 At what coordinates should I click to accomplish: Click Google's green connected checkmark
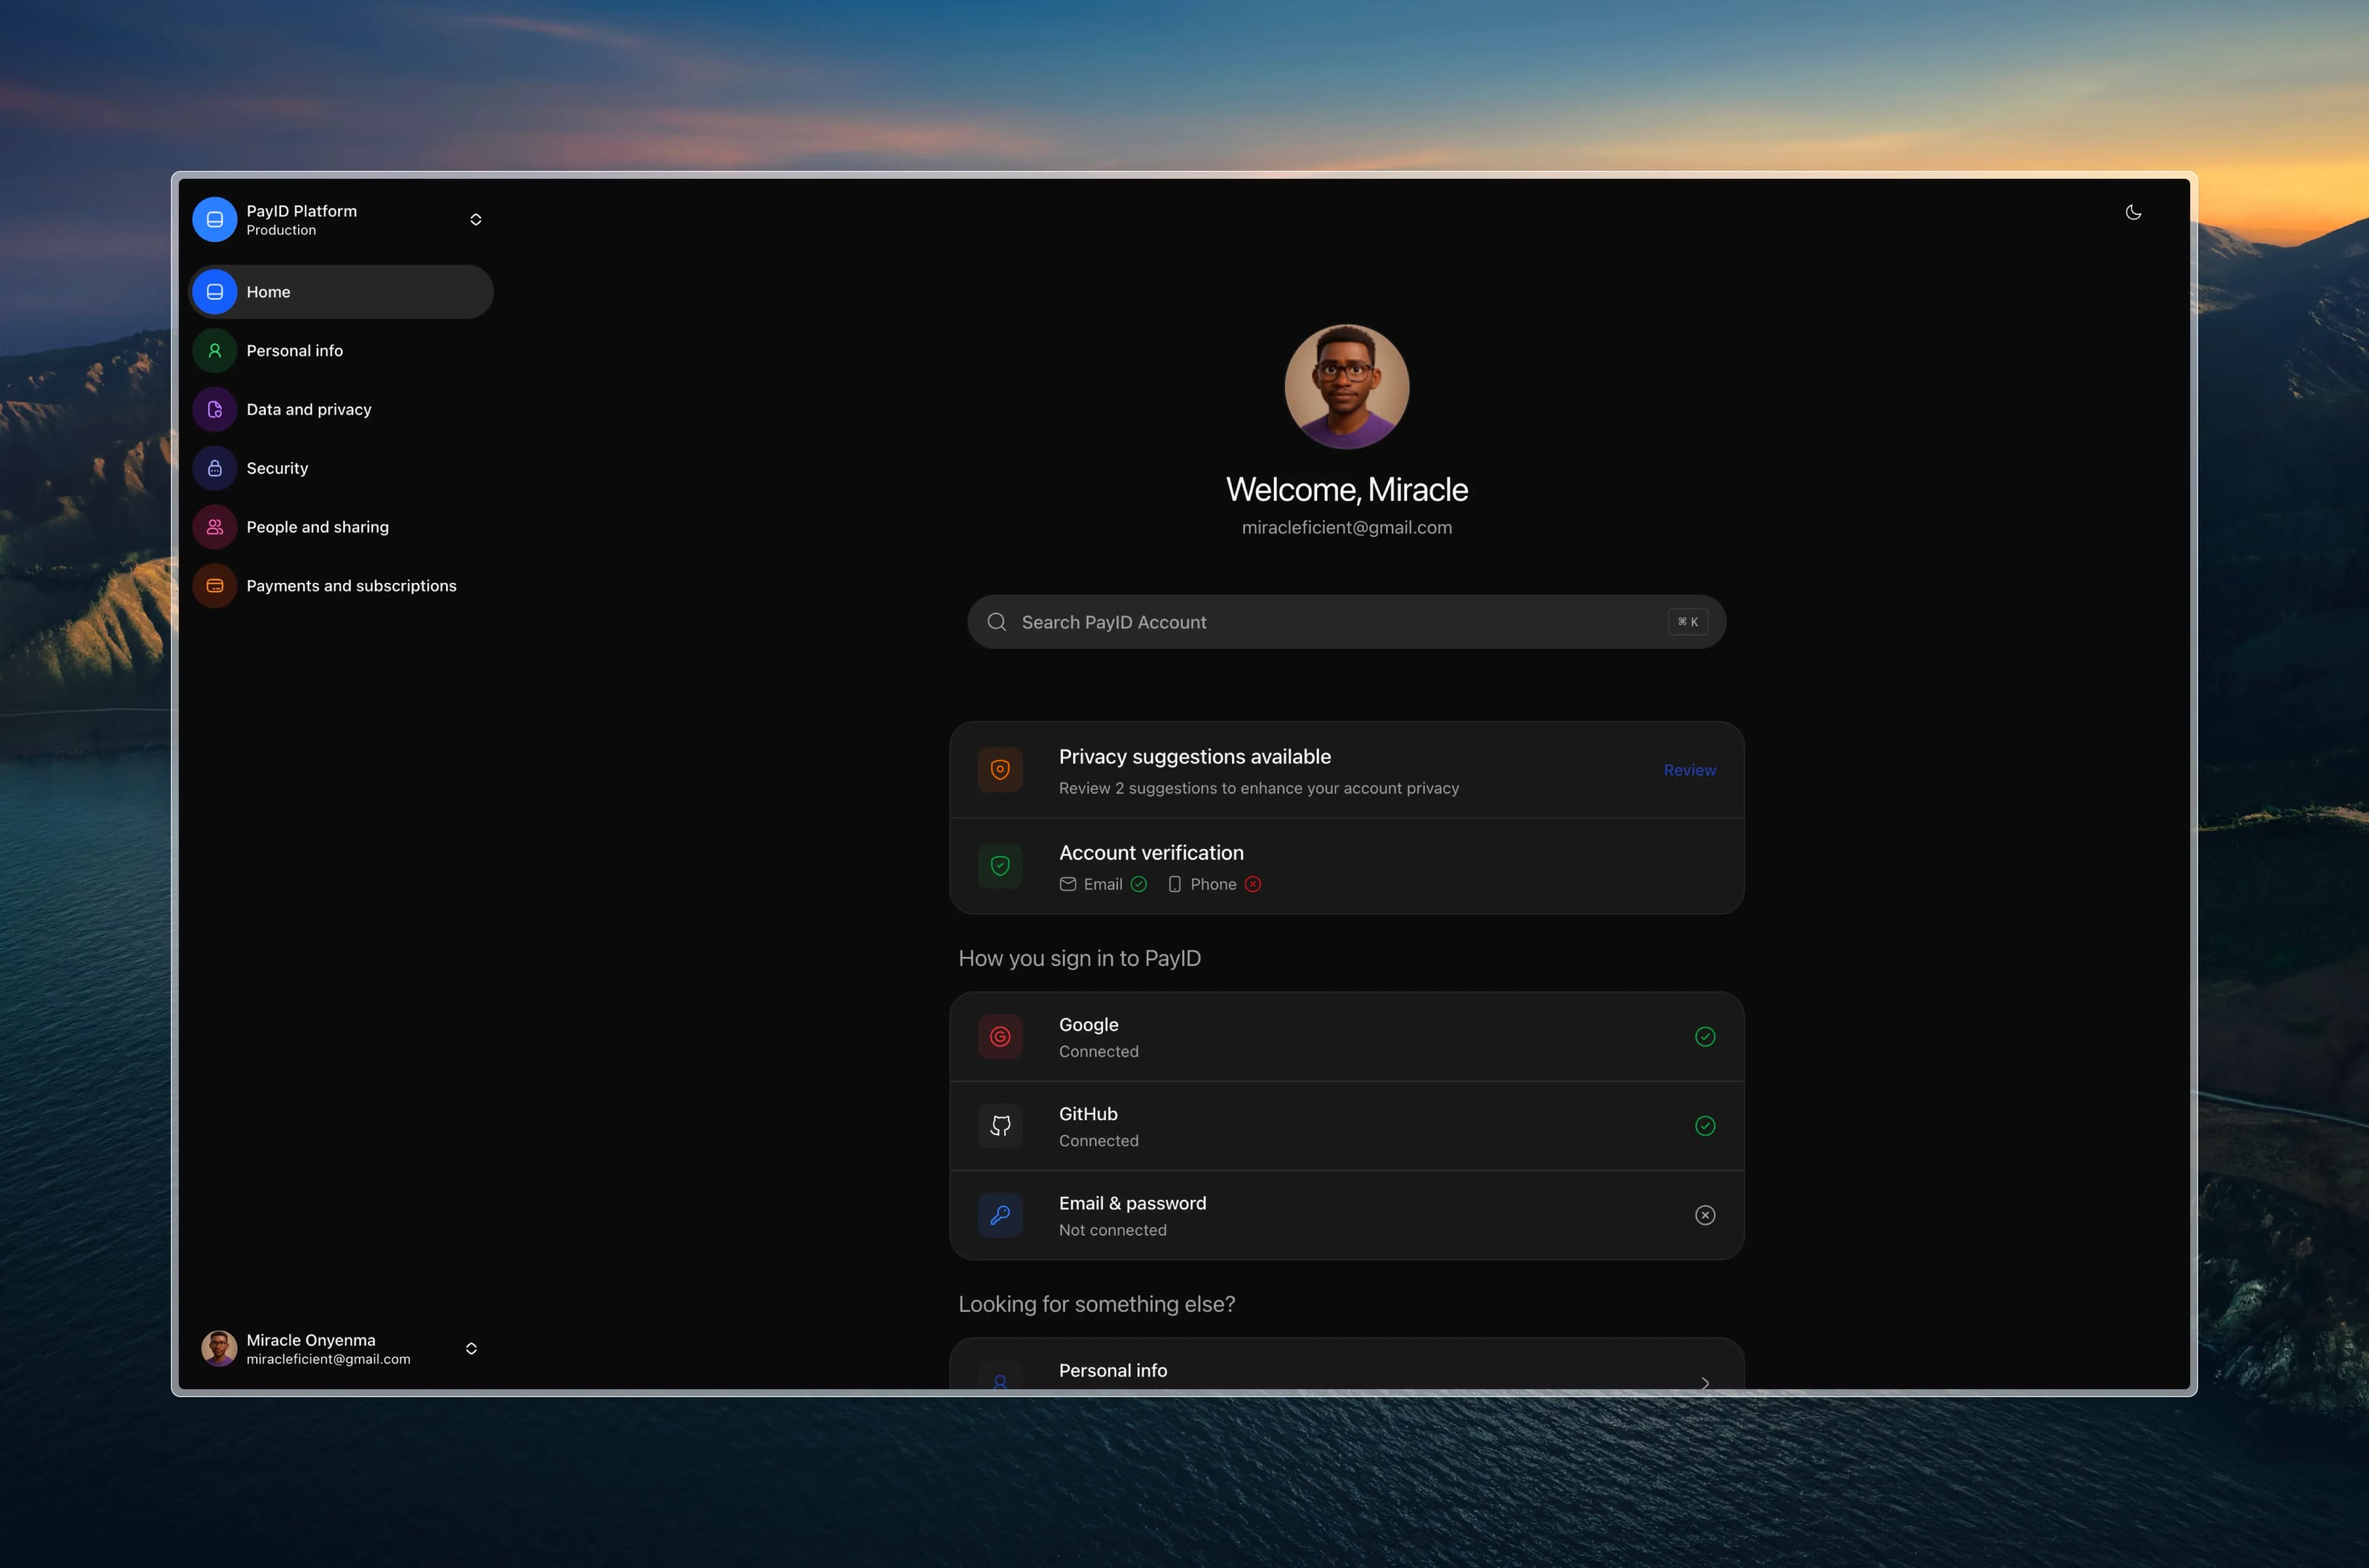[x=1705, y=1037]
